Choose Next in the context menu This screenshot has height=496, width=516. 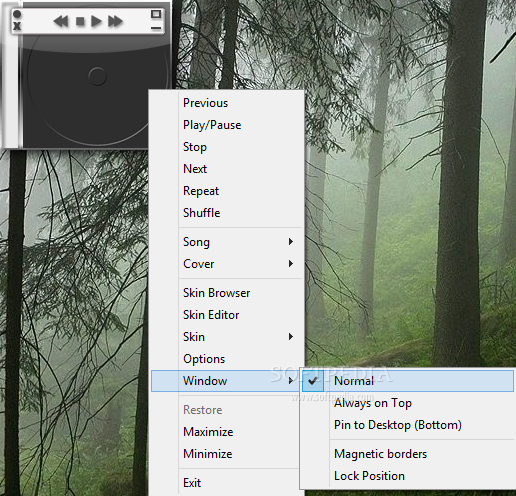tap(227, 169)
